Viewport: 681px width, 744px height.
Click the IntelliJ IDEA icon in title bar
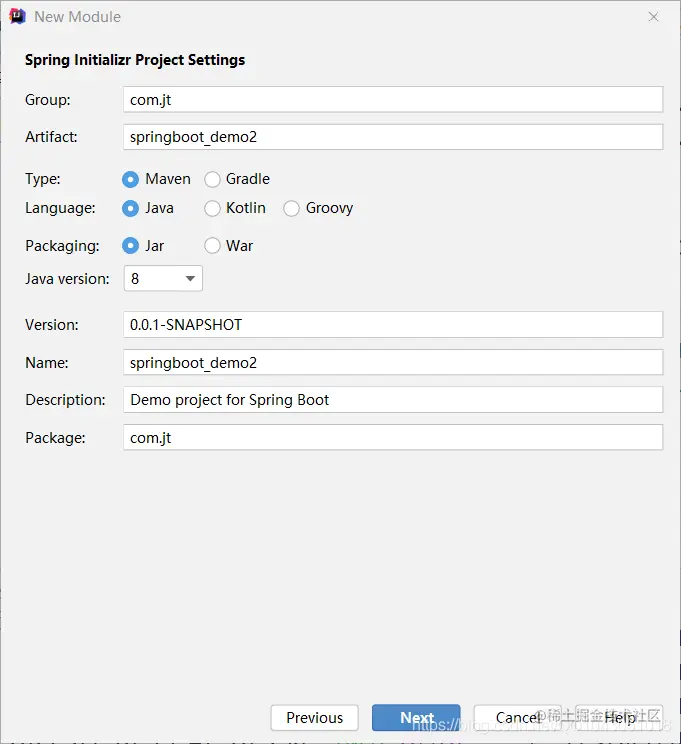click(17, 16)
